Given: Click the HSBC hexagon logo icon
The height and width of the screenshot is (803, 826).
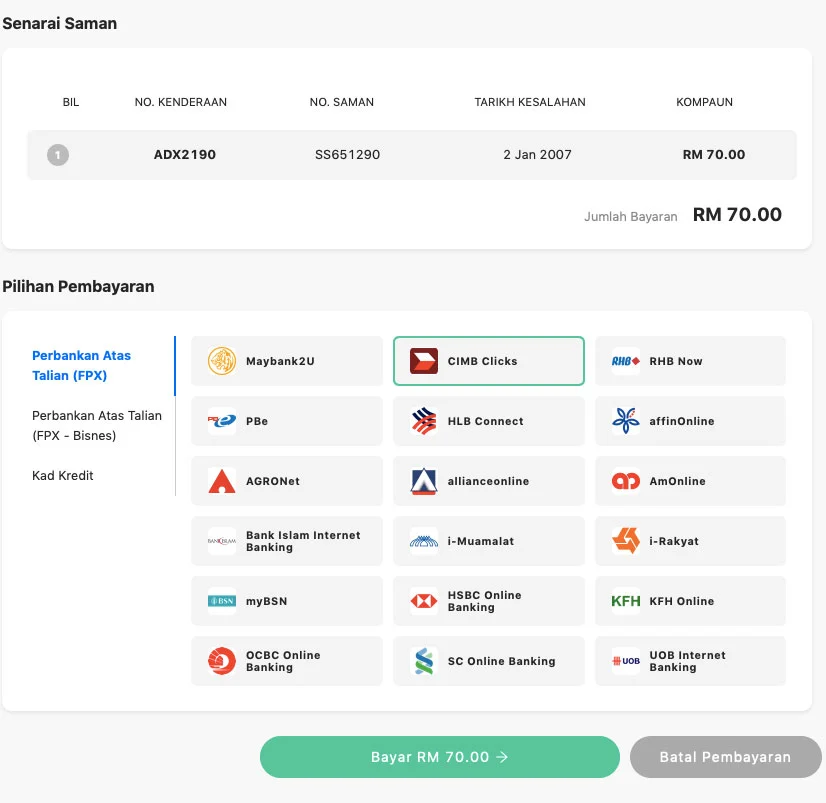Looking at the screenshot, I should pos(424,601).
